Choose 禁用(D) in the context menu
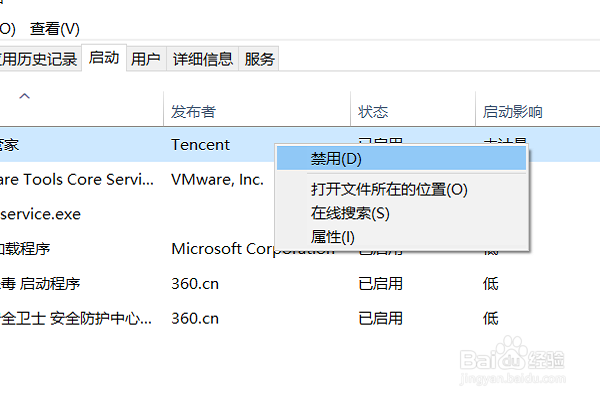This screenshot has width=600, height=400. tap(336, 159)
